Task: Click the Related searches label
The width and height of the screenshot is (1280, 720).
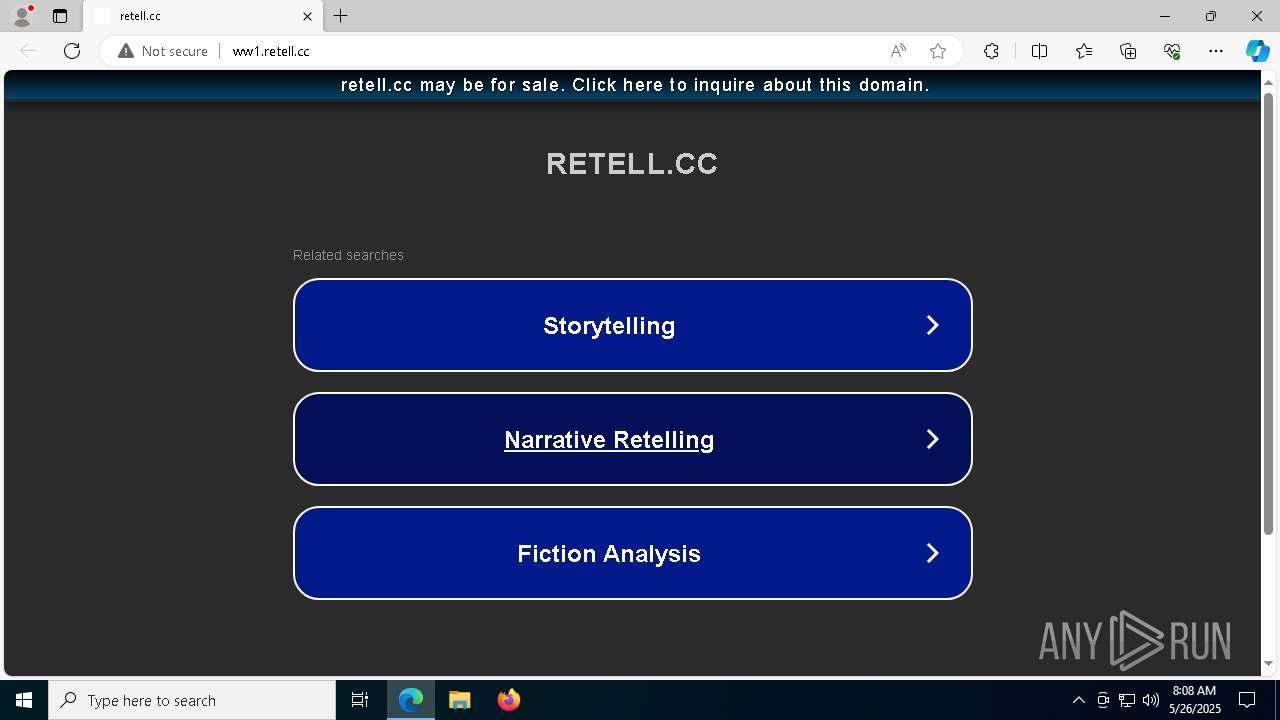Action: [x=348, y=255]
